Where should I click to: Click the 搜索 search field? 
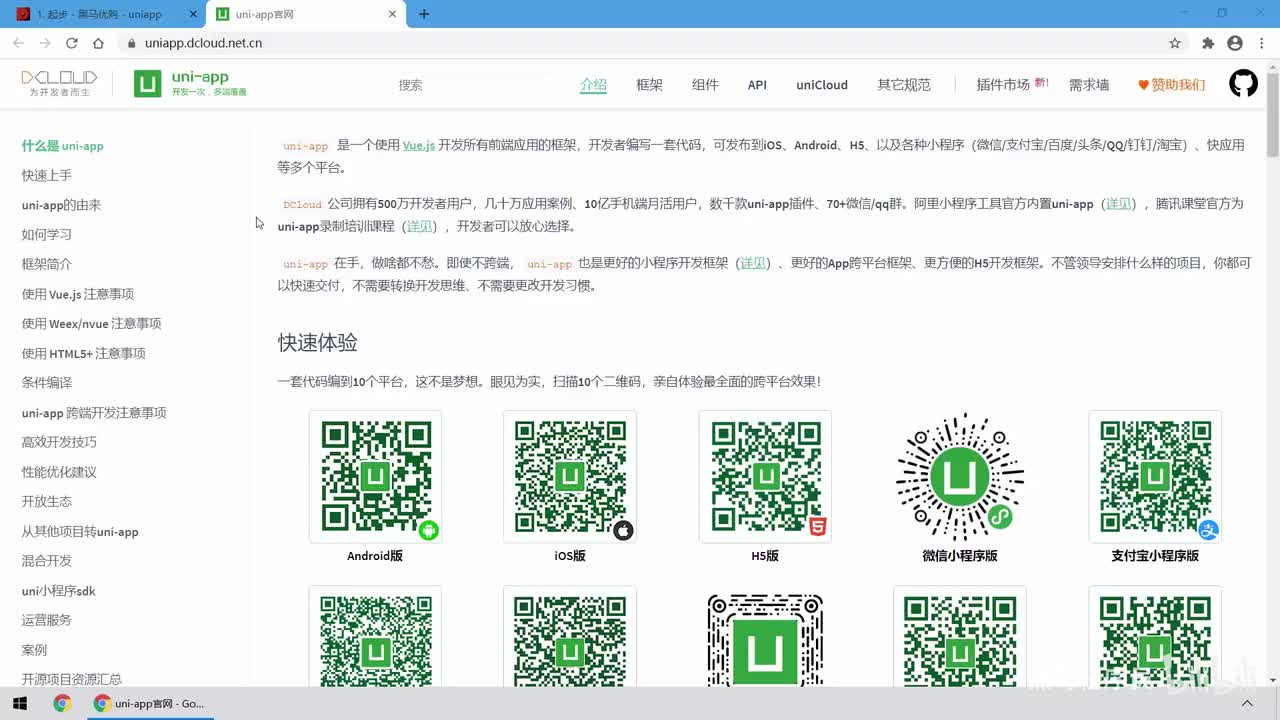click(470, 85)
